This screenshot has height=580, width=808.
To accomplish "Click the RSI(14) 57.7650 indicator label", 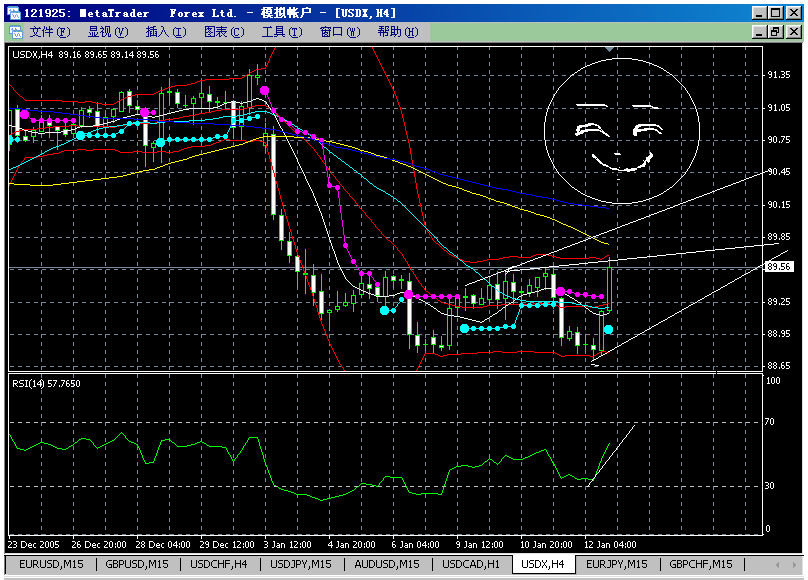I will tap(46, 383).
